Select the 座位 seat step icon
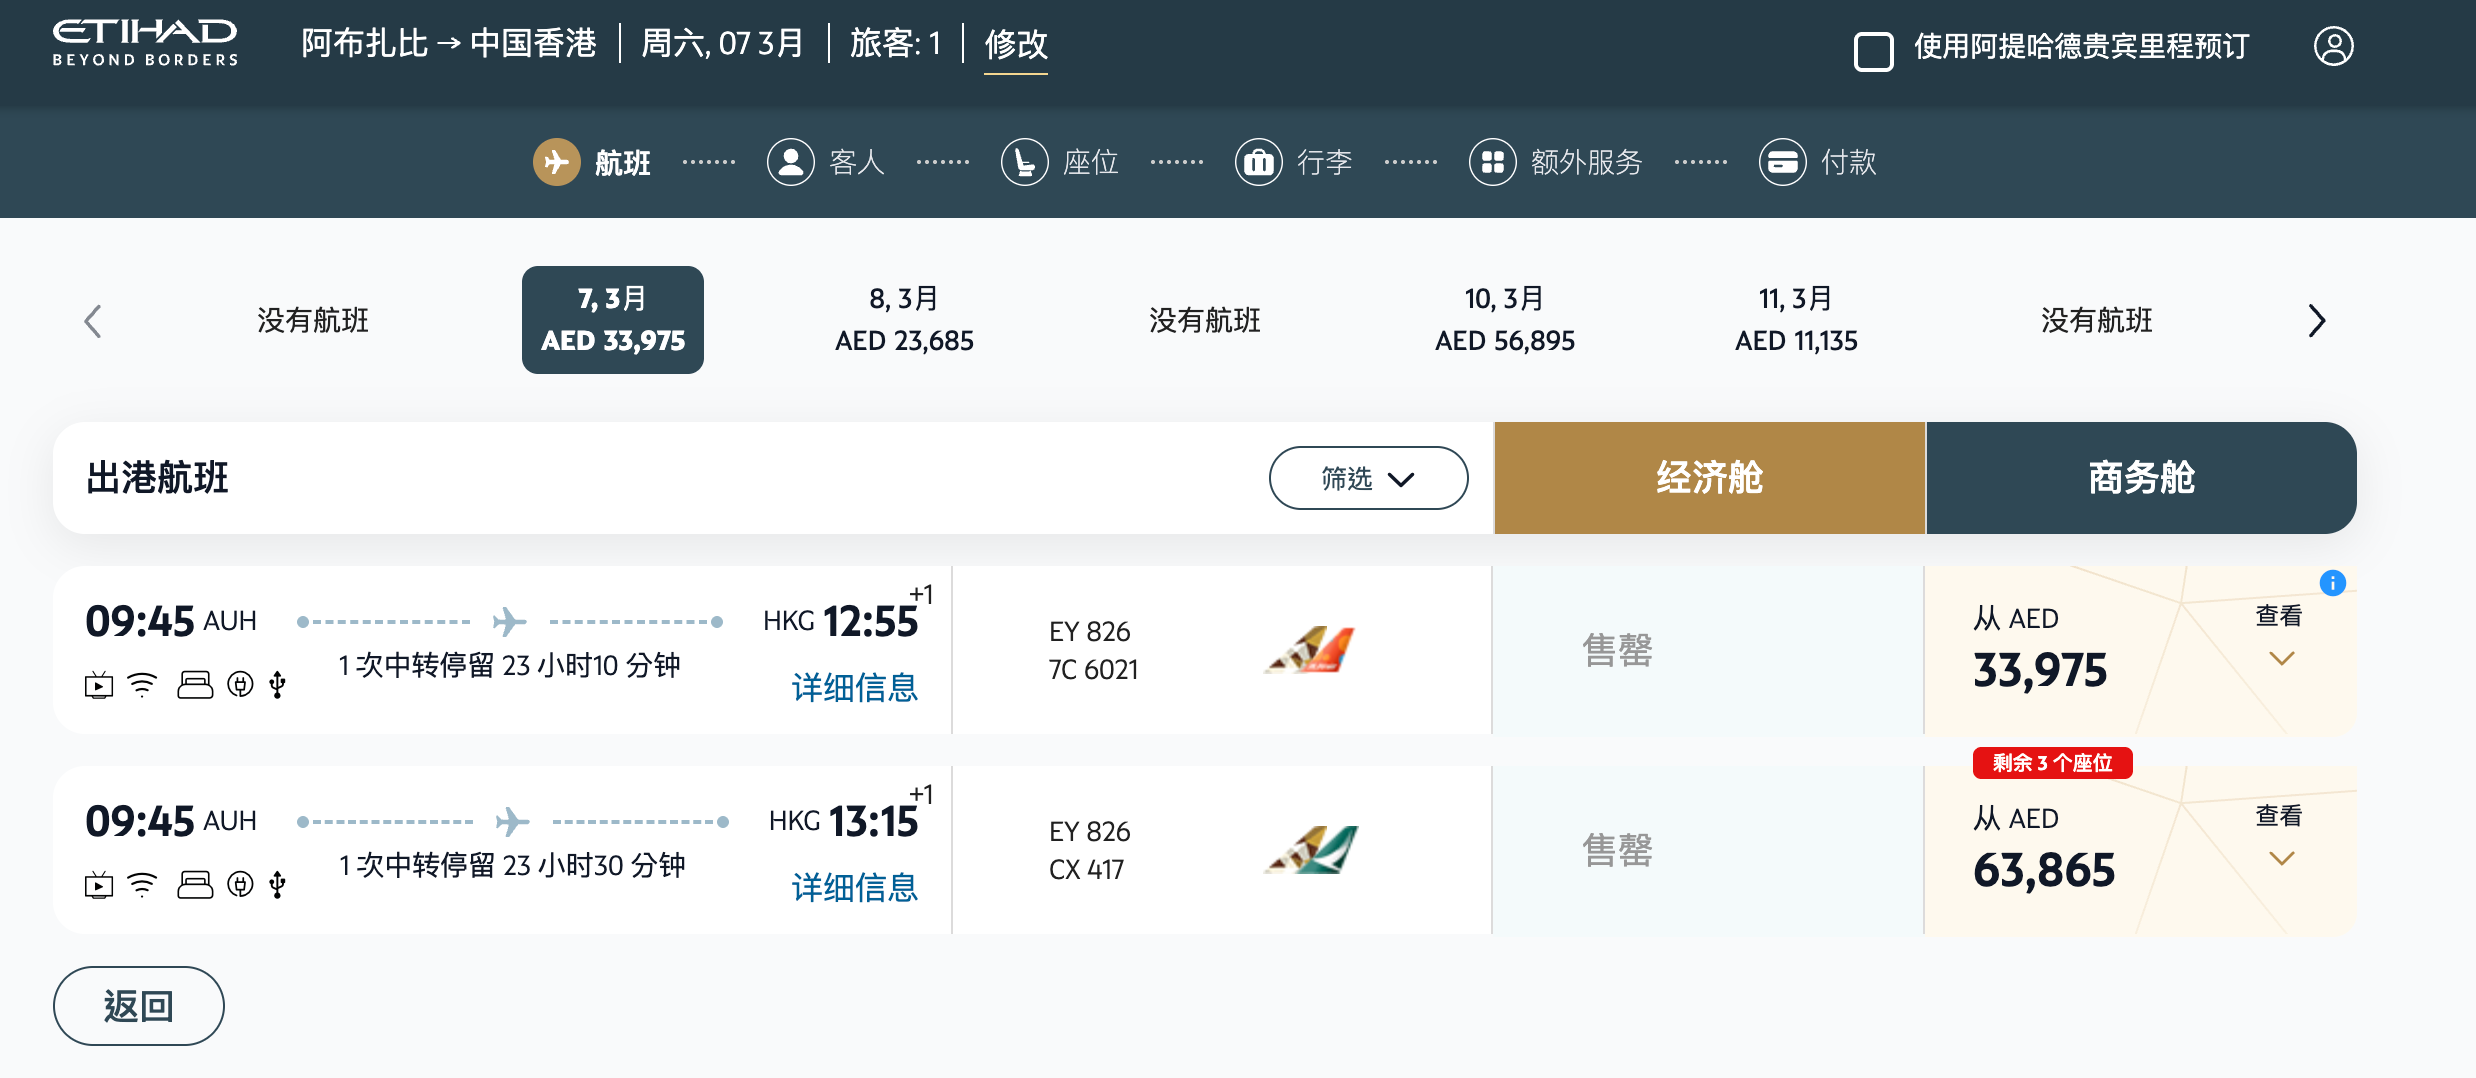Screen dimensions: 2476x1078 click(x=1025, y=162)
